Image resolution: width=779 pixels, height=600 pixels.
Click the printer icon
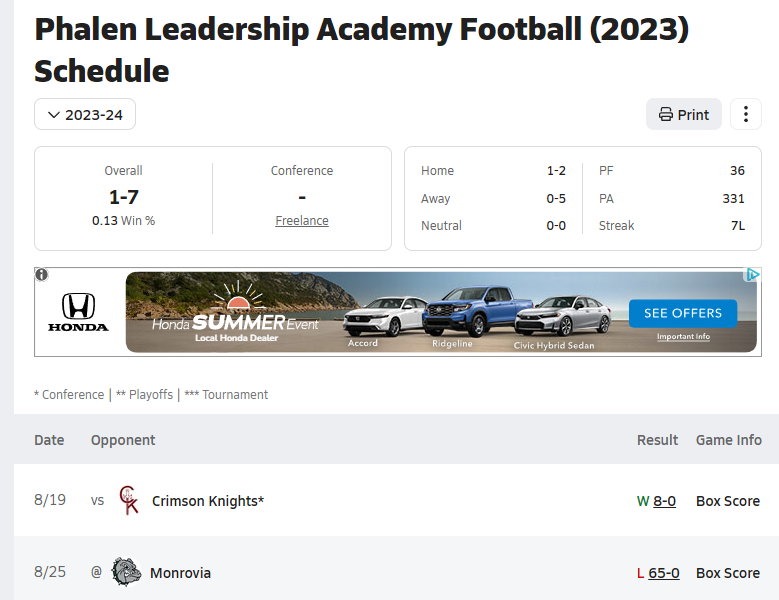click(x=666, y=114)
